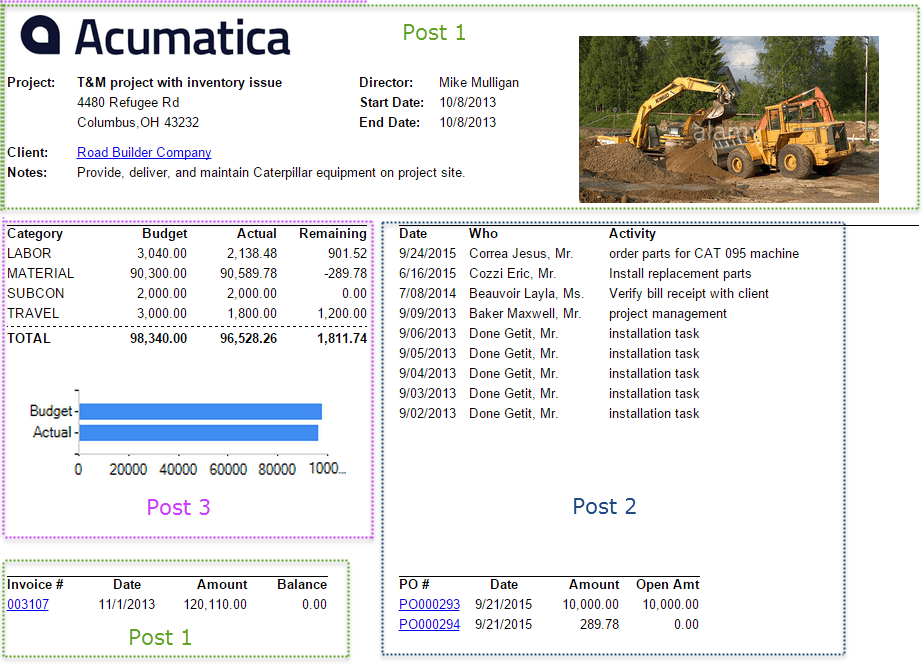
Task: Click PO amount 289.78
Action: [x=599, y=625]
